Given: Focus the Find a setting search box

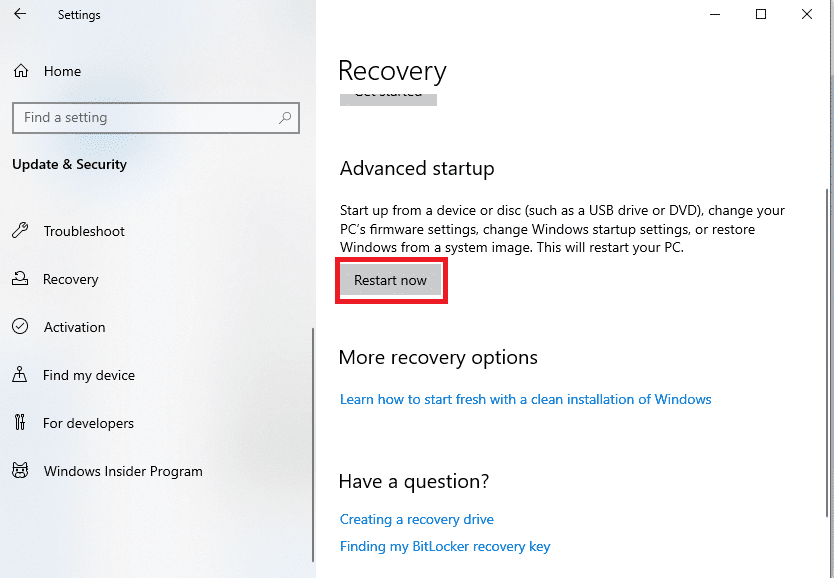Looking at the screenshot, I should (156, 118).
